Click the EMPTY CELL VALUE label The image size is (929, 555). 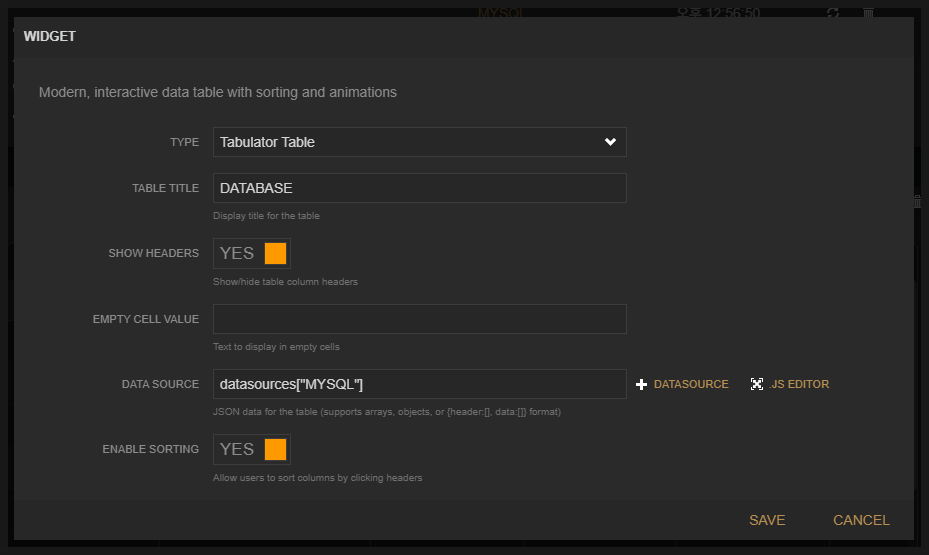[146, 319]
